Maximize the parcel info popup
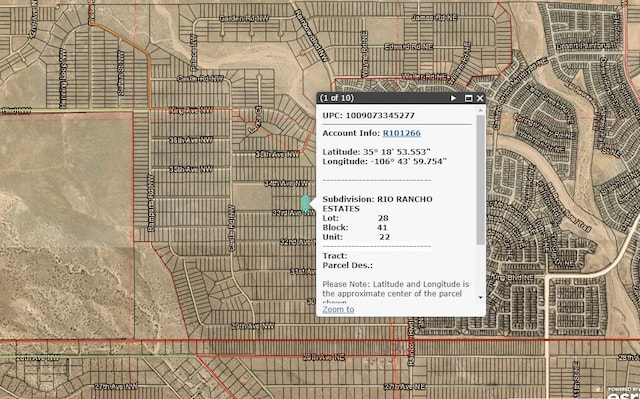This screenshot has width=640, height=399. pos(468,98)
